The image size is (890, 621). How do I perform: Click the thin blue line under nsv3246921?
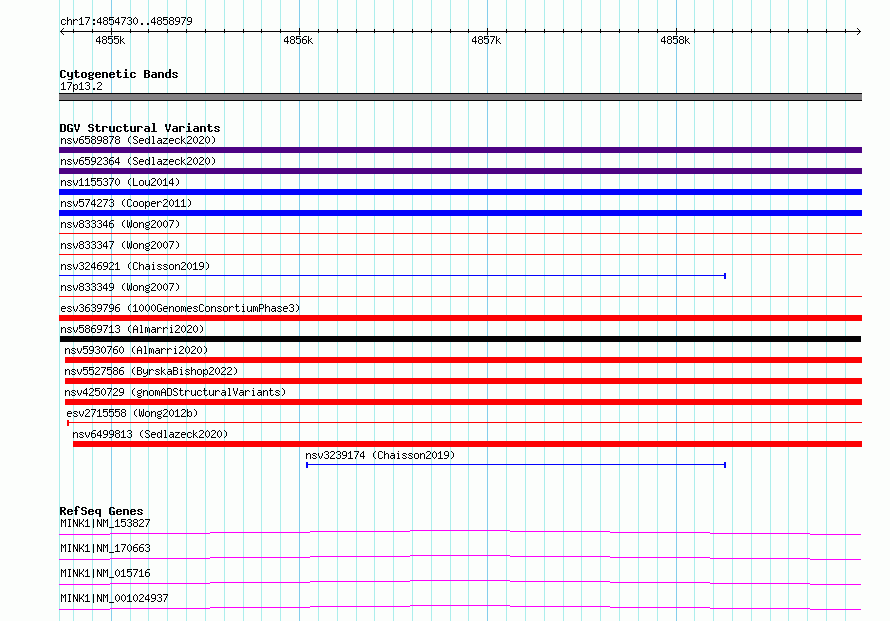(x=392, y=276)
